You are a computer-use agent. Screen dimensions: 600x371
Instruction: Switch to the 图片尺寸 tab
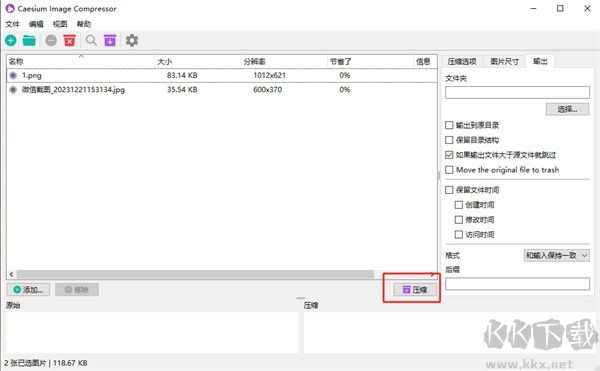504,61
